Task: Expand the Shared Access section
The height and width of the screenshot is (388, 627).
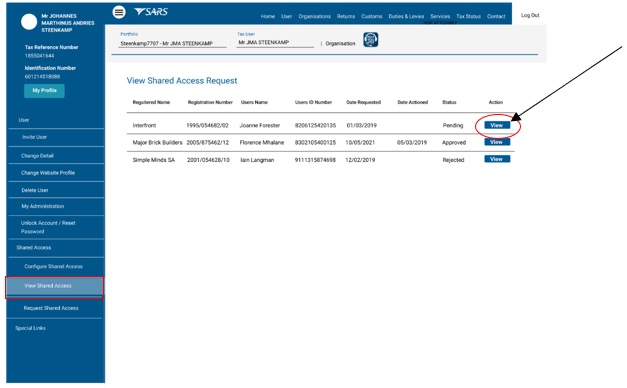Action: pyautogui.click(x=34, y=248)
